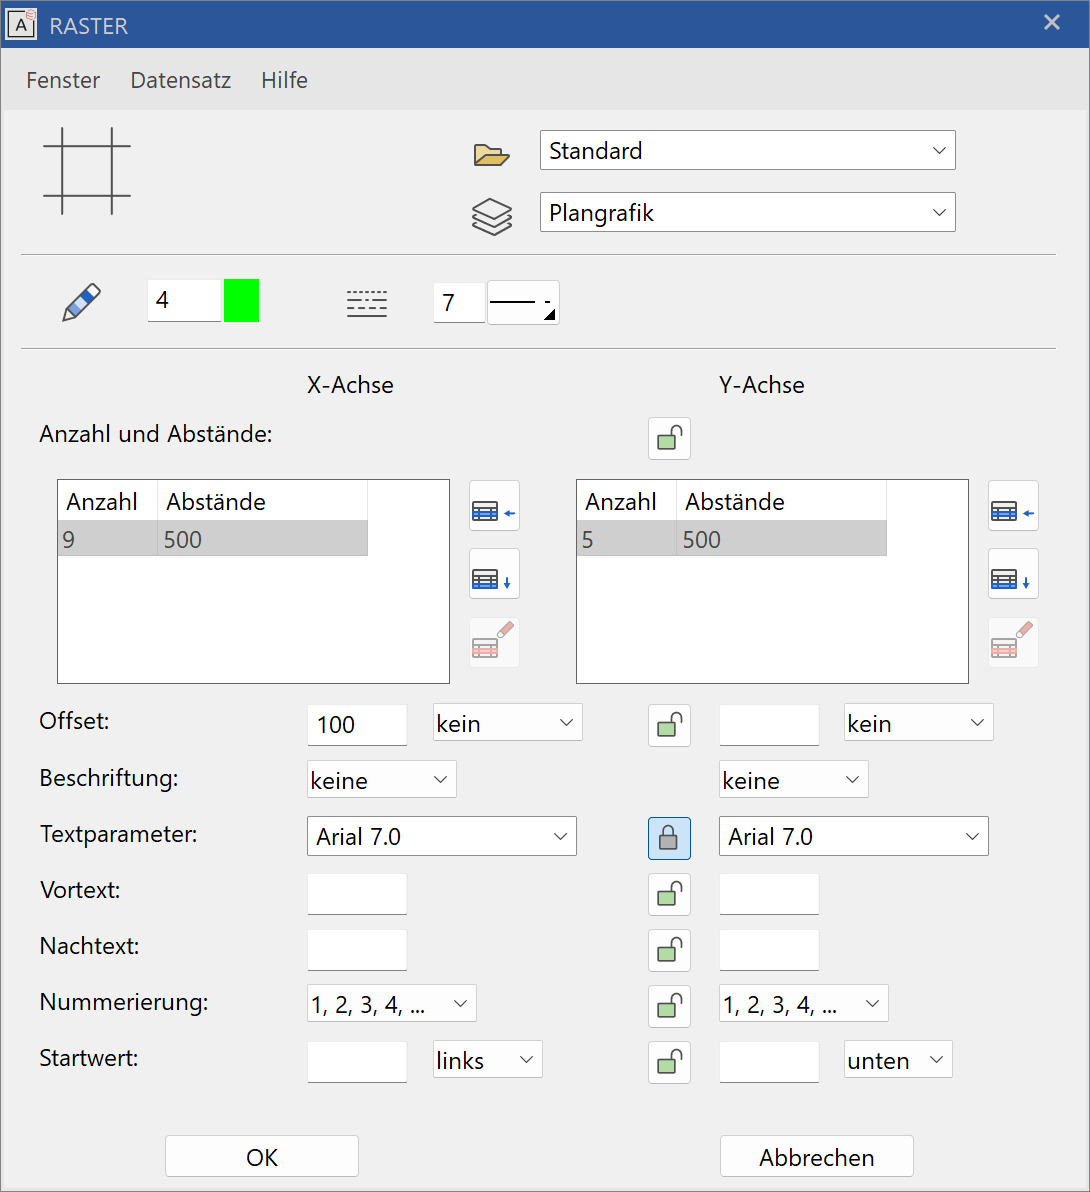Open the Startwert 'links' dropdown
1090x1192 pixels.
click(x=488, y=1060)
